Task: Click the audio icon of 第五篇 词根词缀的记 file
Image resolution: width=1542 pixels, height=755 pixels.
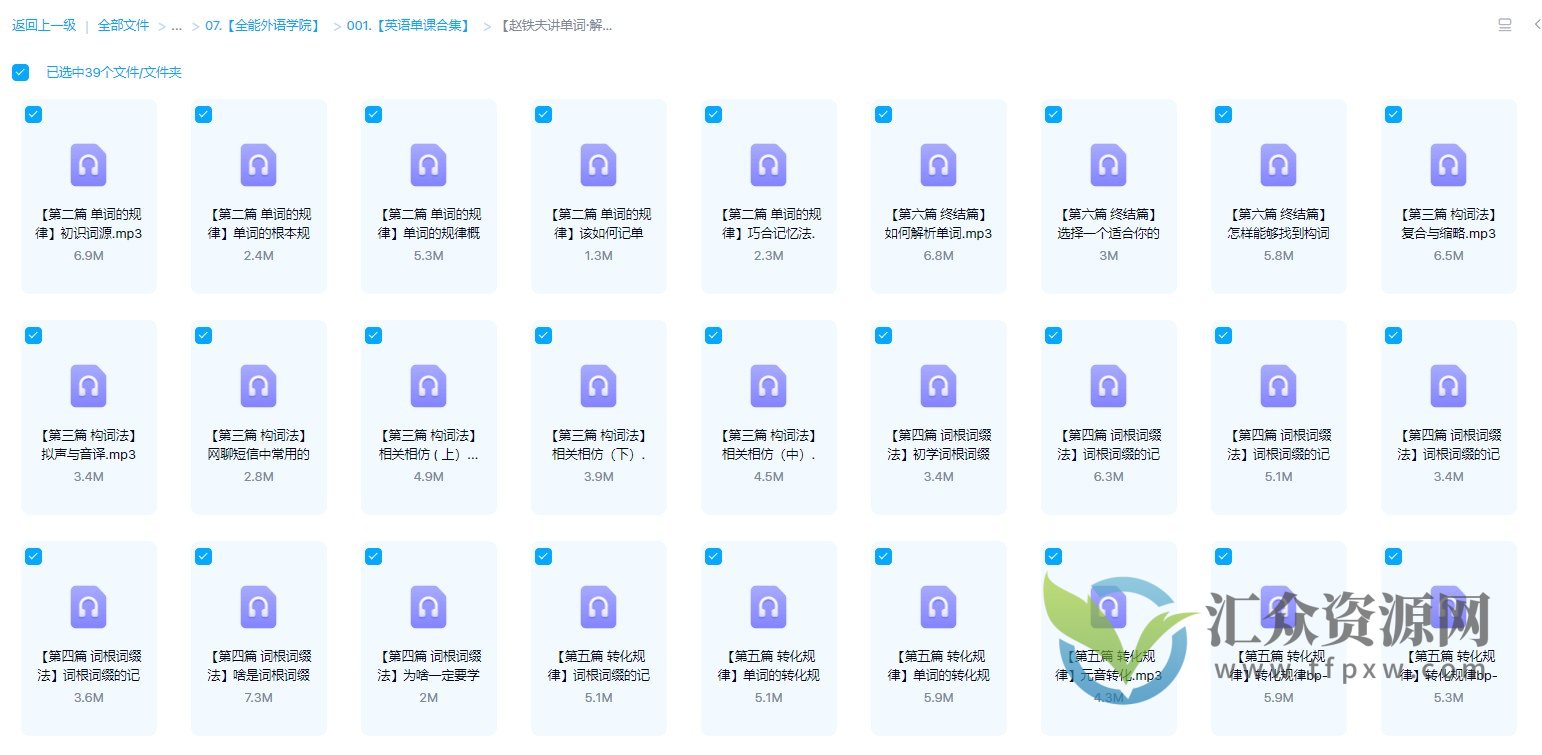Action: (598, 607)
